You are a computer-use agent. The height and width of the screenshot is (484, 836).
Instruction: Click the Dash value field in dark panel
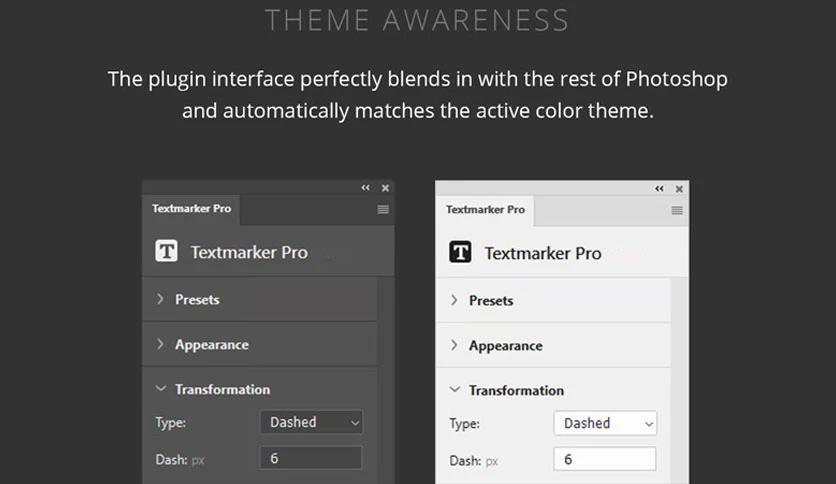coord(311,458)
